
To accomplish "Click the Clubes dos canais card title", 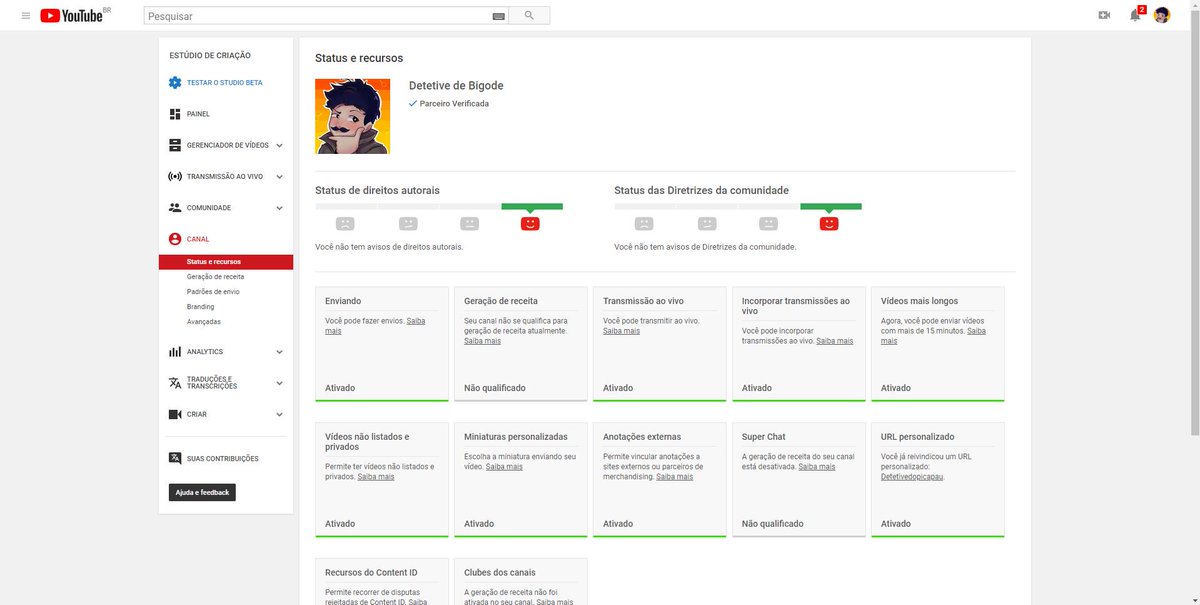I will point(500,573).
